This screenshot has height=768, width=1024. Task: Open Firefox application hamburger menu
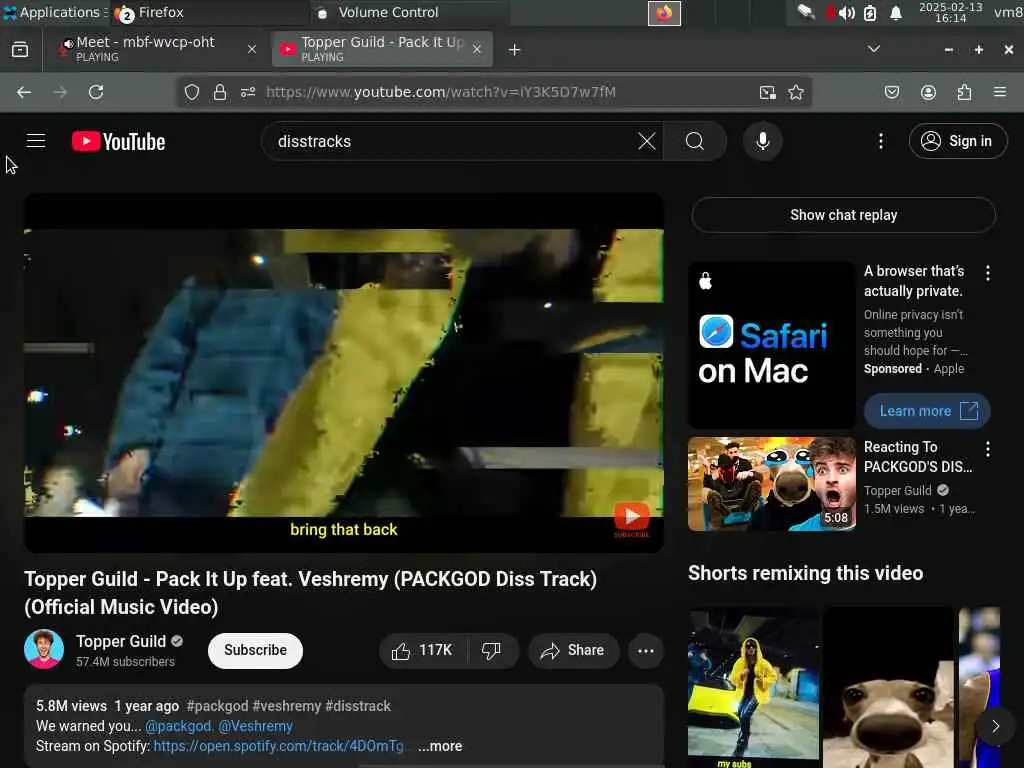(1000, 92)
